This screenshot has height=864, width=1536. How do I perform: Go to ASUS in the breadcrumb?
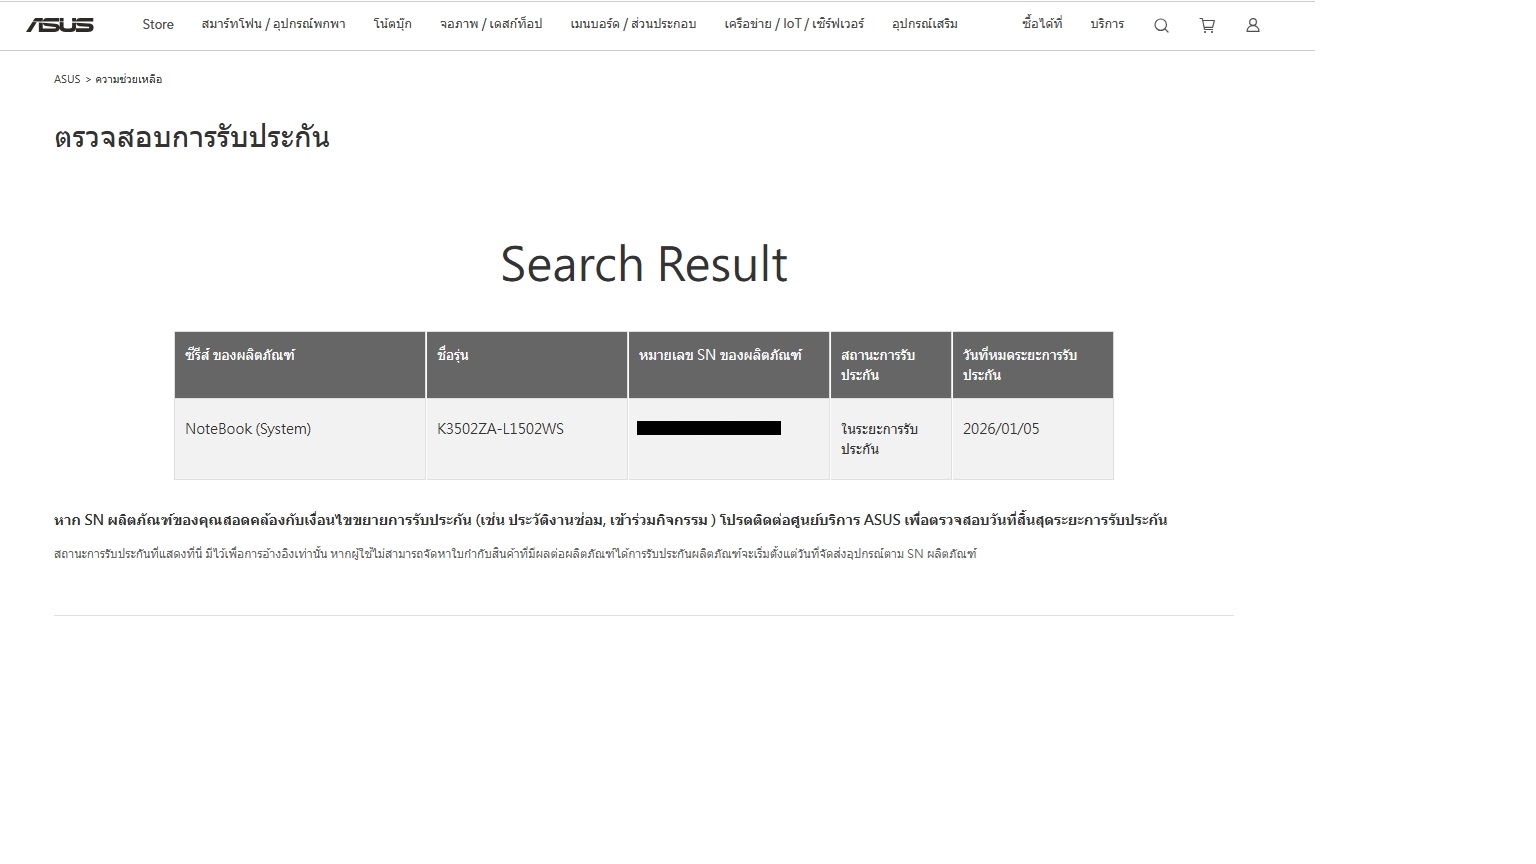(x=67, y=79)
